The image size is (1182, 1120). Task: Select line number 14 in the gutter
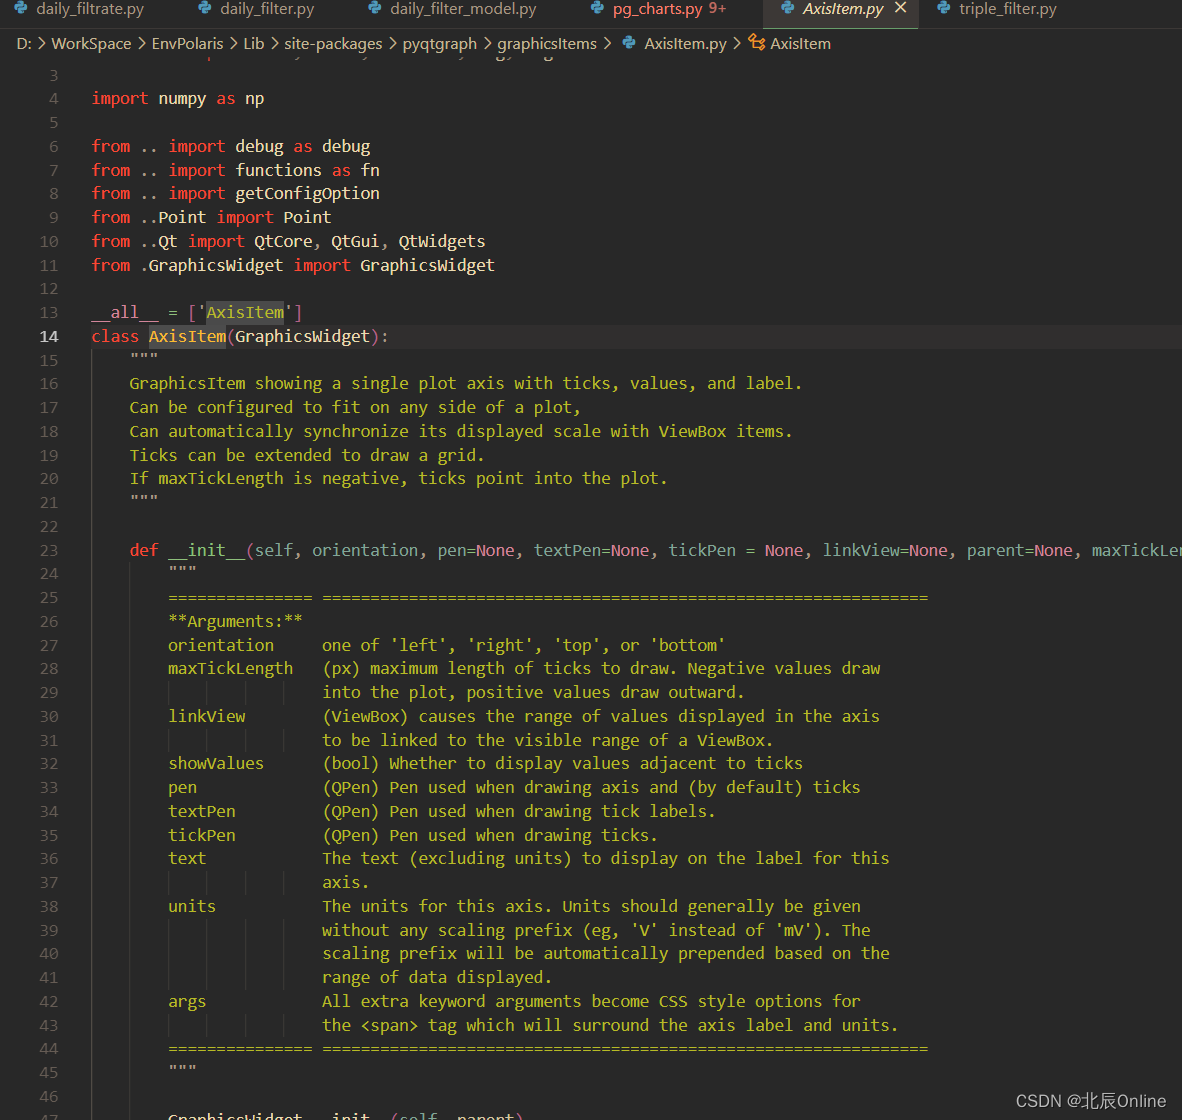(49, 337)
